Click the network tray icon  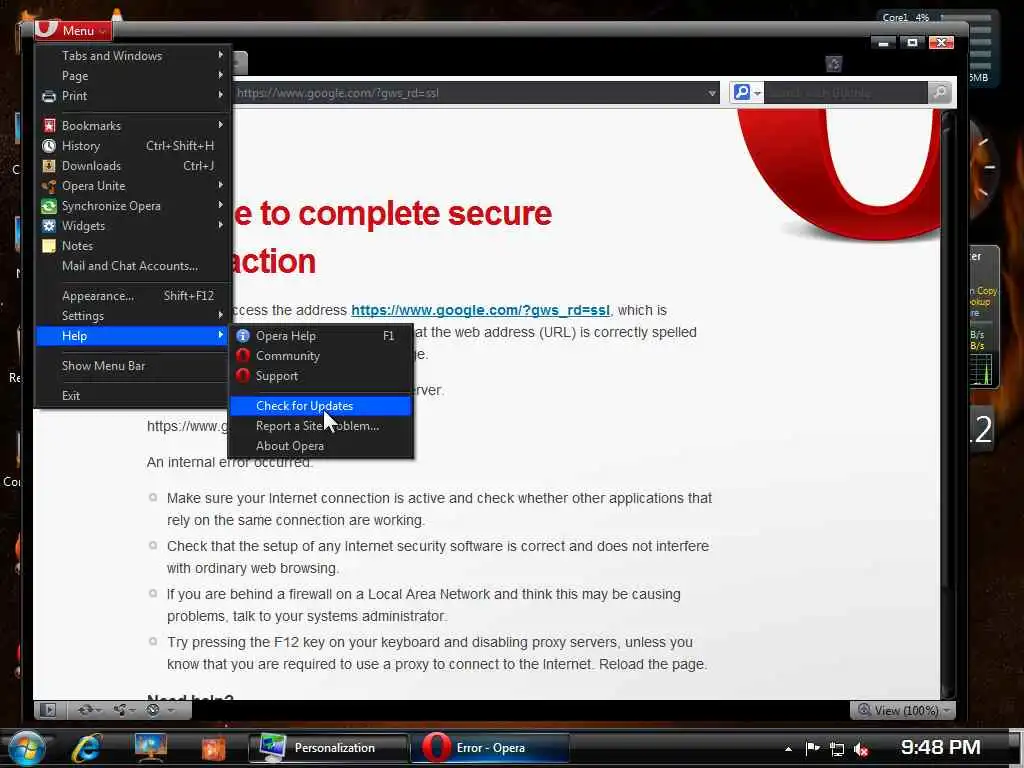click(837, 749)
